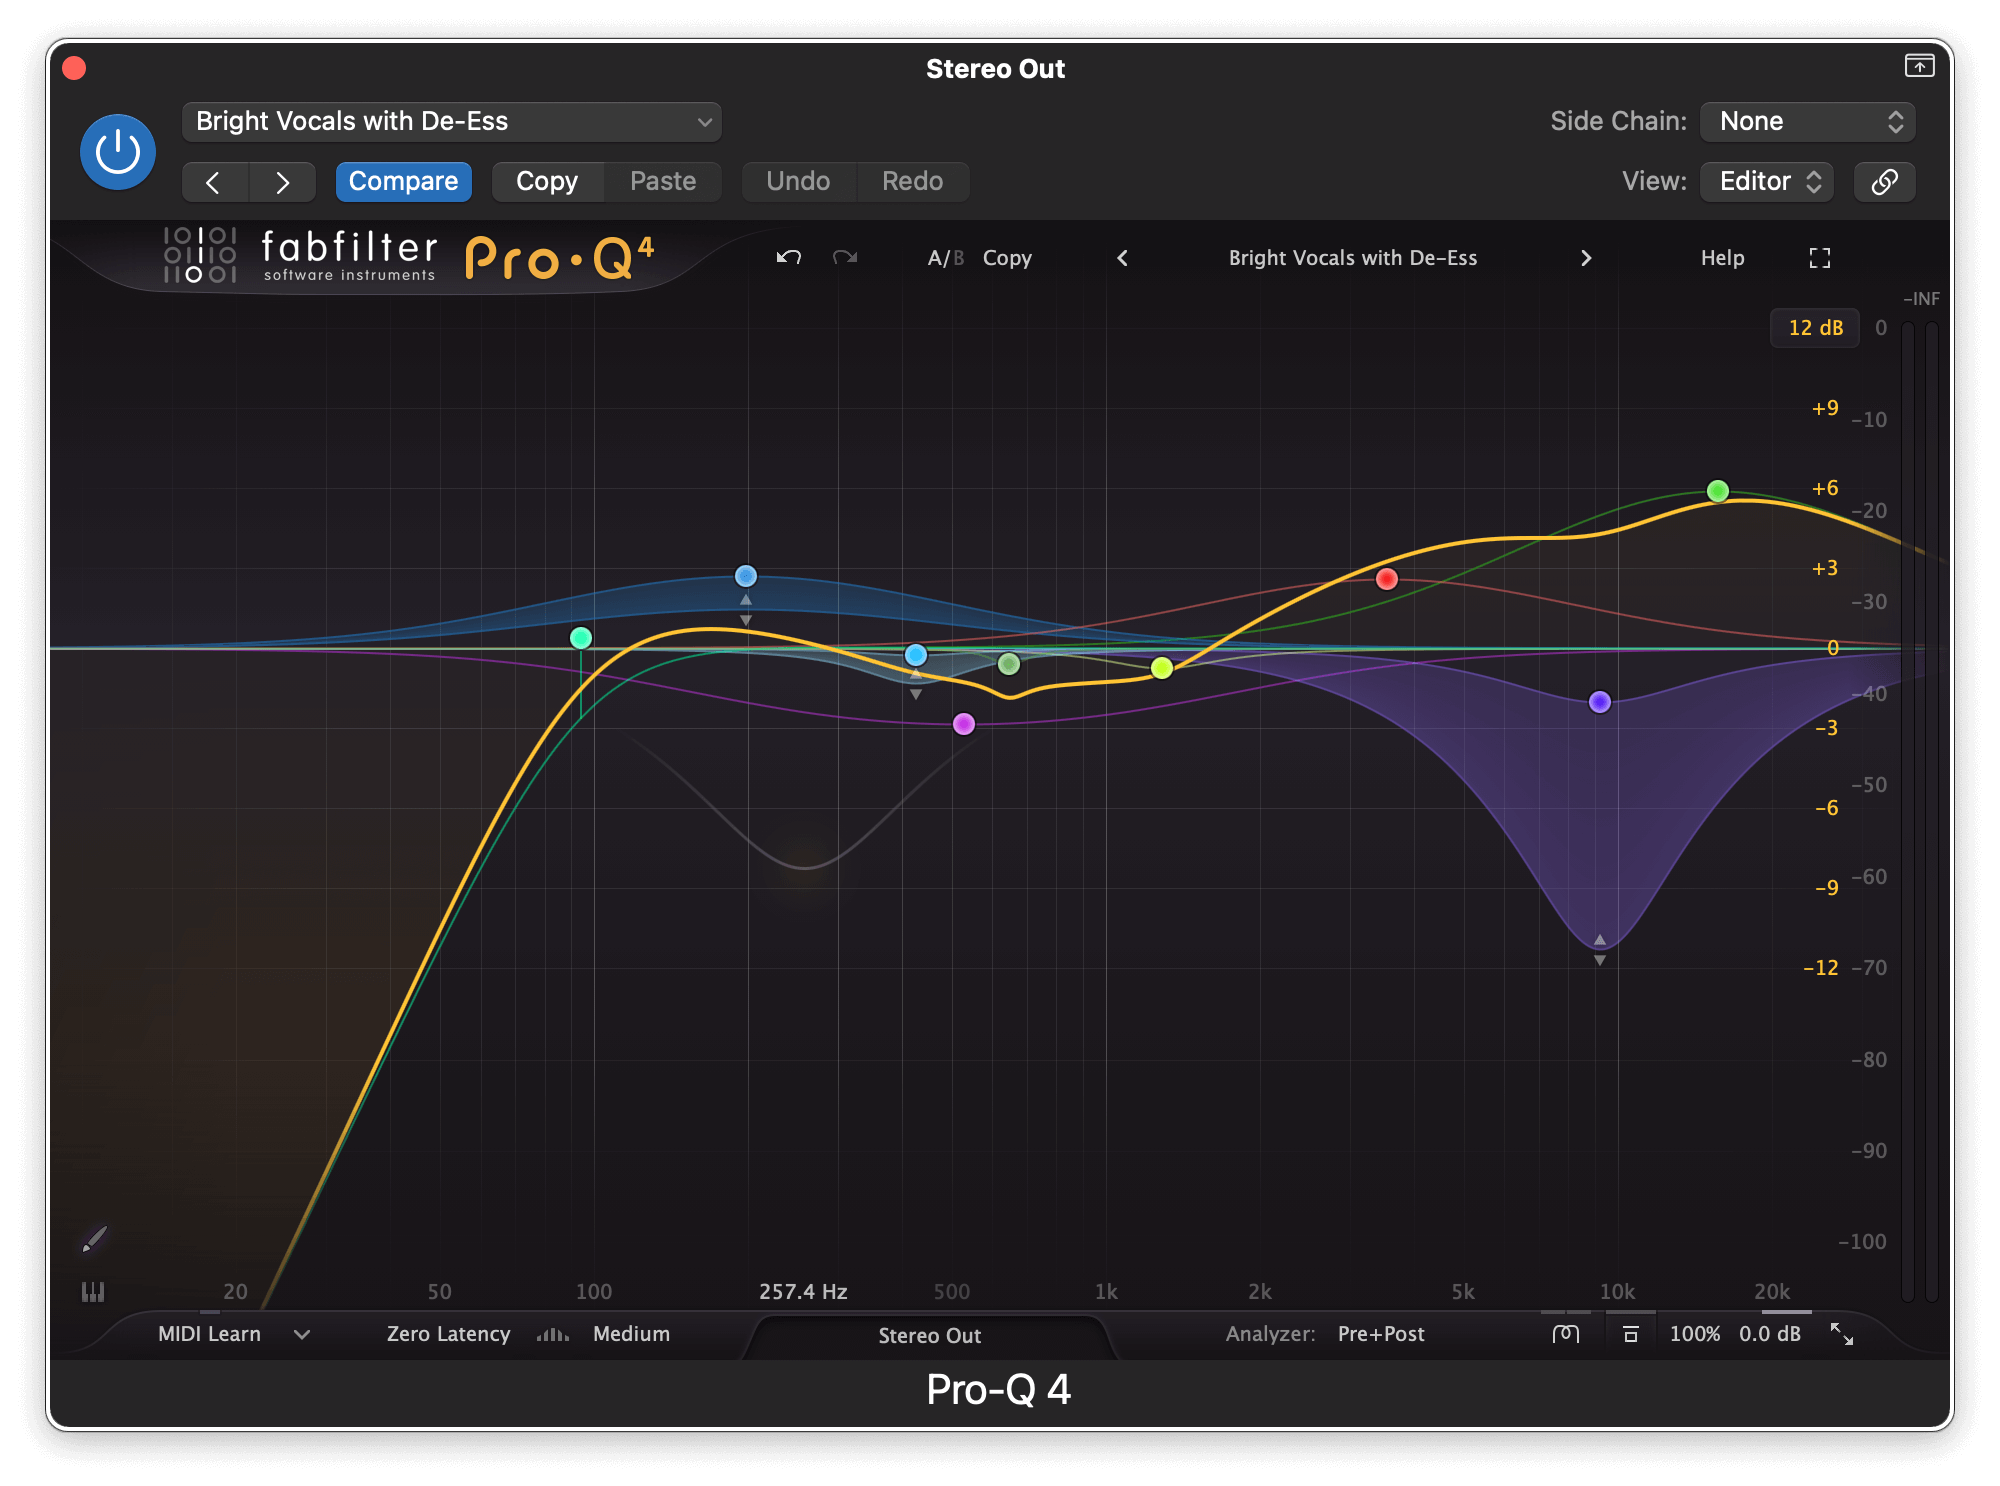The width and height of the screenshot is (2000, 1486).
Task: Click the 257.4 Hz frequency readout
Action: coord(803,1292)
